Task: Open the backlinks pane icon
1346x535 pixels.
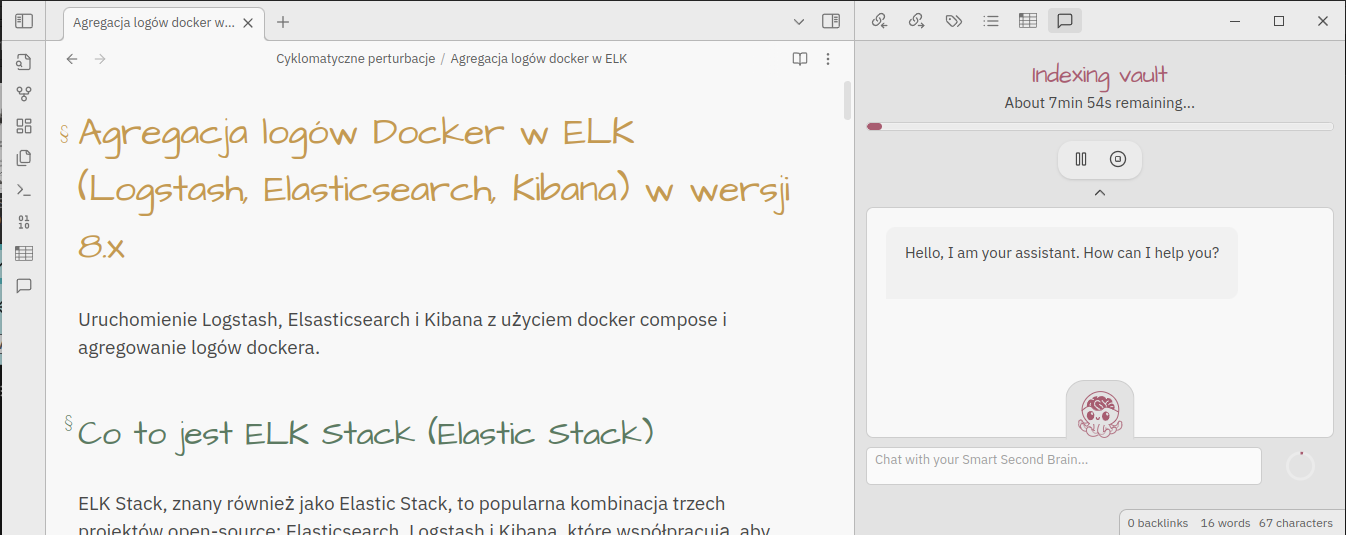Action: 880,20
